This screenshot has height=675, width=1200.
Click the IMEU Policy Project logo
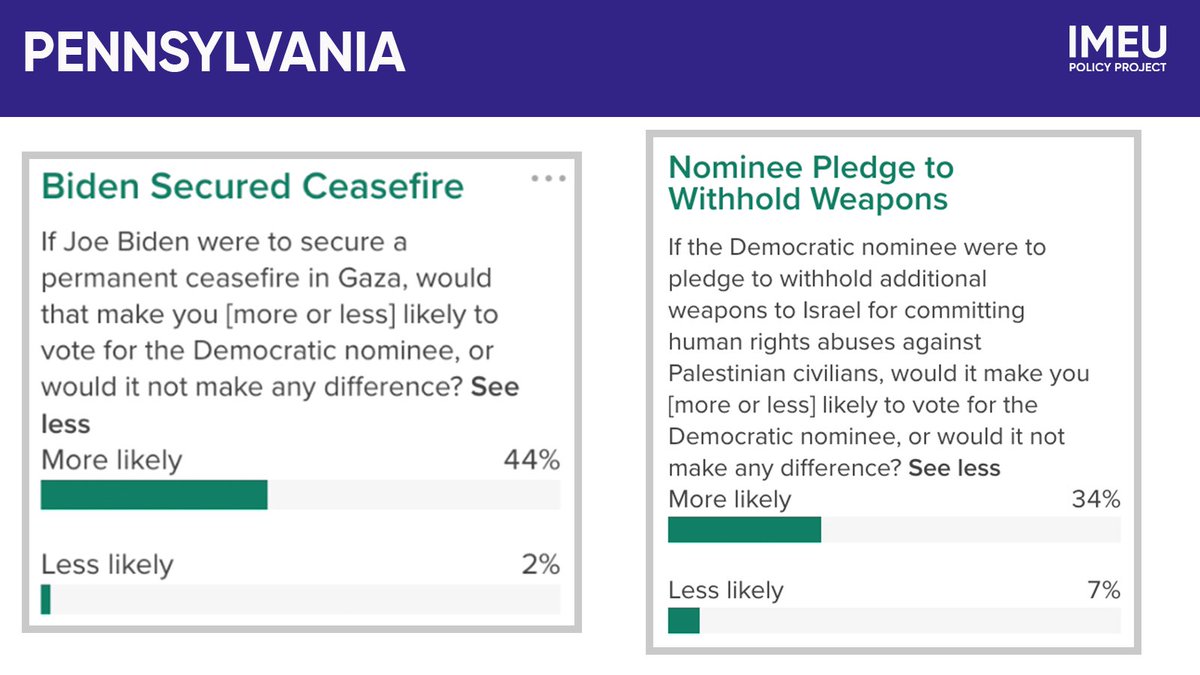(x=1117, y=49)
